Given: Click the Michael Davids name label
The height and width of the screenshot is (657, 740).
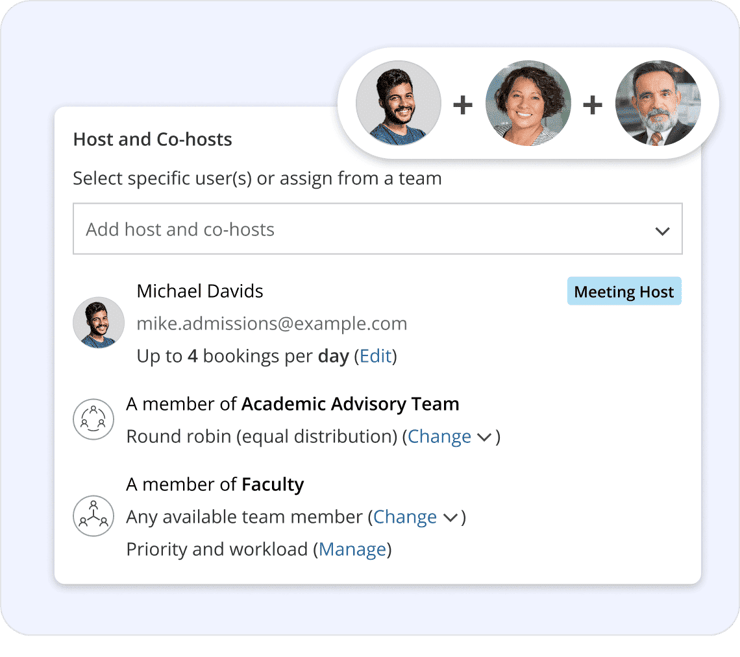Looking at the screenshot, I should pyautogui.click(x=200, y=291).
